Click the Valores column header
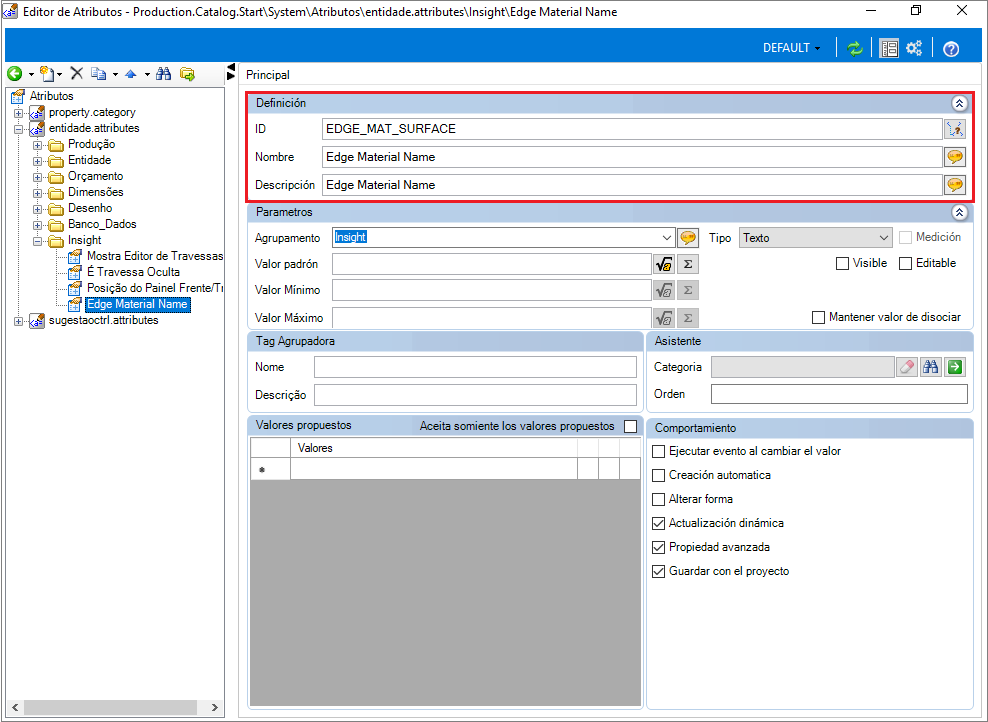 tap(434, 448)
